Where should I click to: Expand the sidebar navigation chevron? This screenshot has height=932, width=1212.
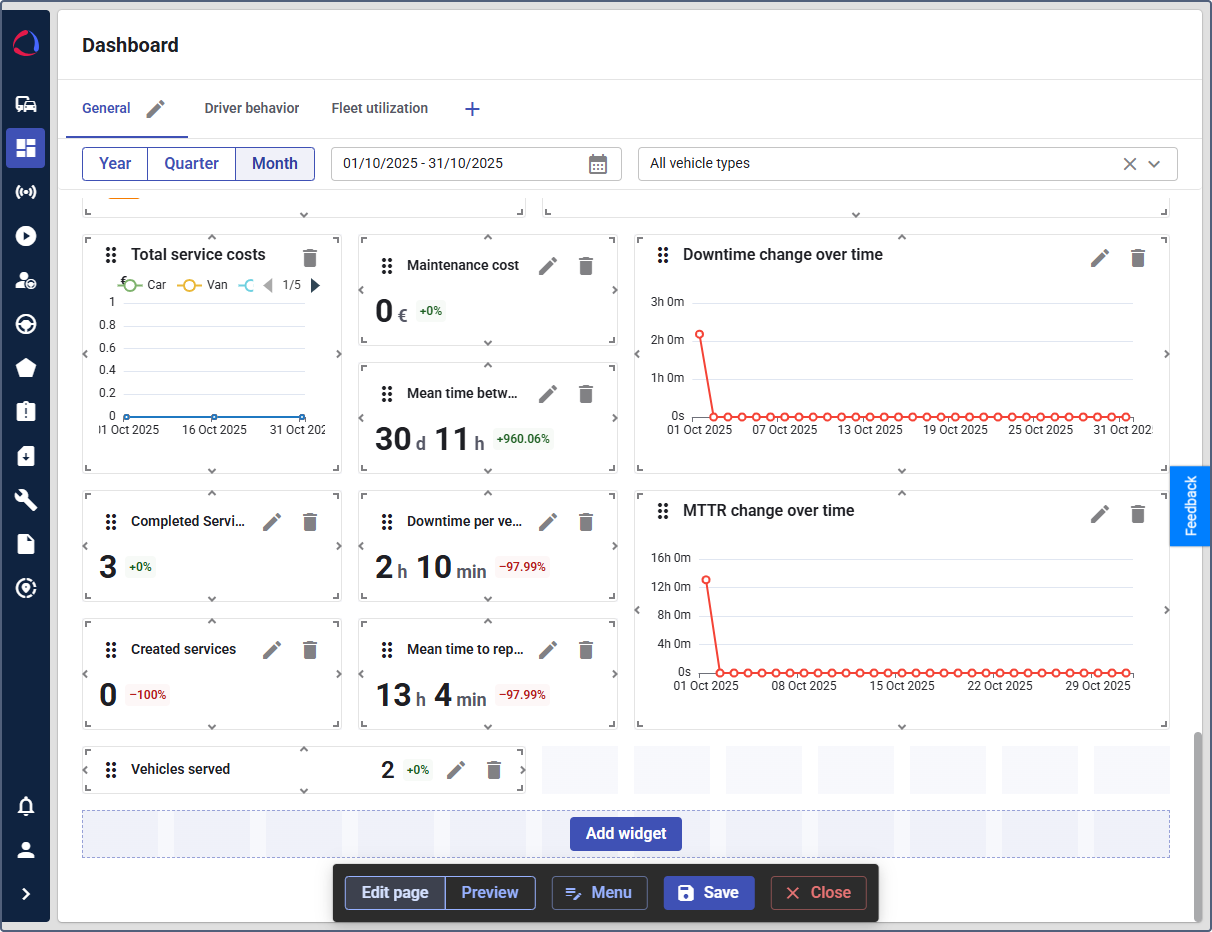26,894
